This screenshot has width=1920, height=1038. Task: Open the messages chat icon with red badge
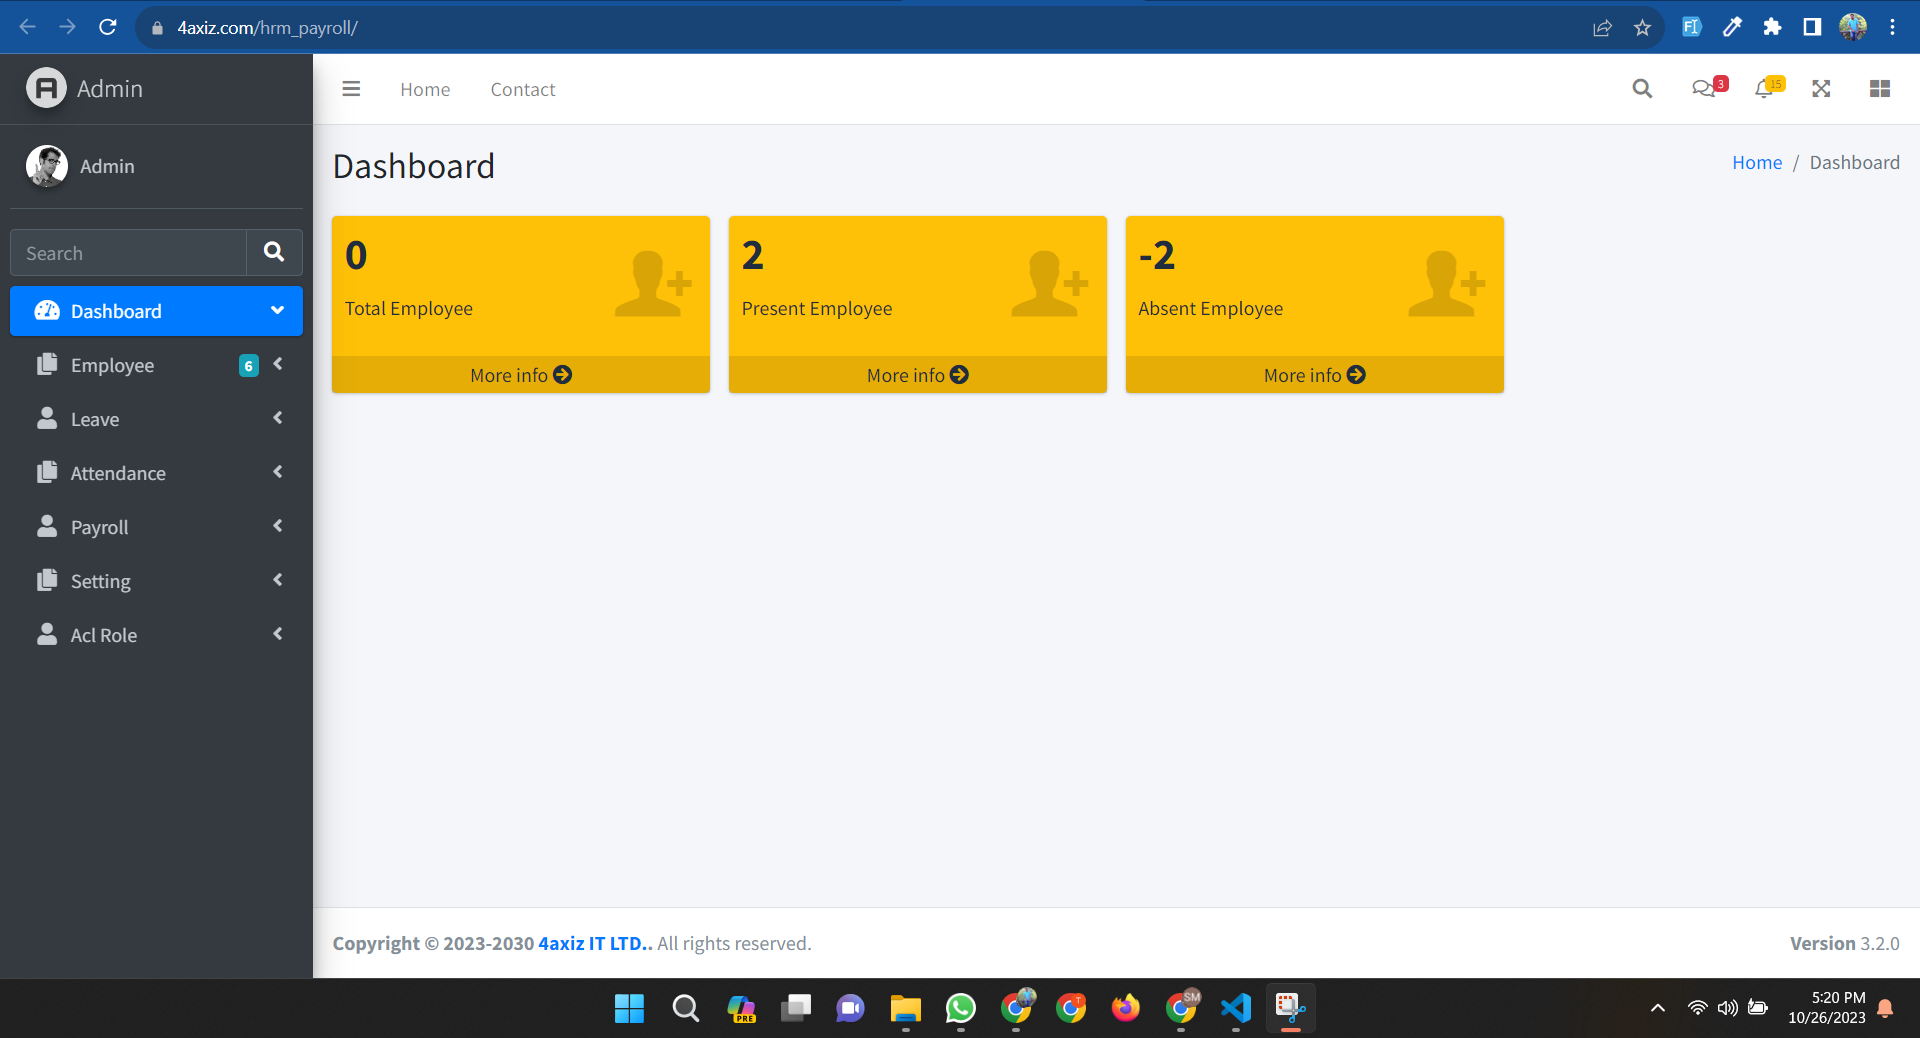coord(1704,89)
